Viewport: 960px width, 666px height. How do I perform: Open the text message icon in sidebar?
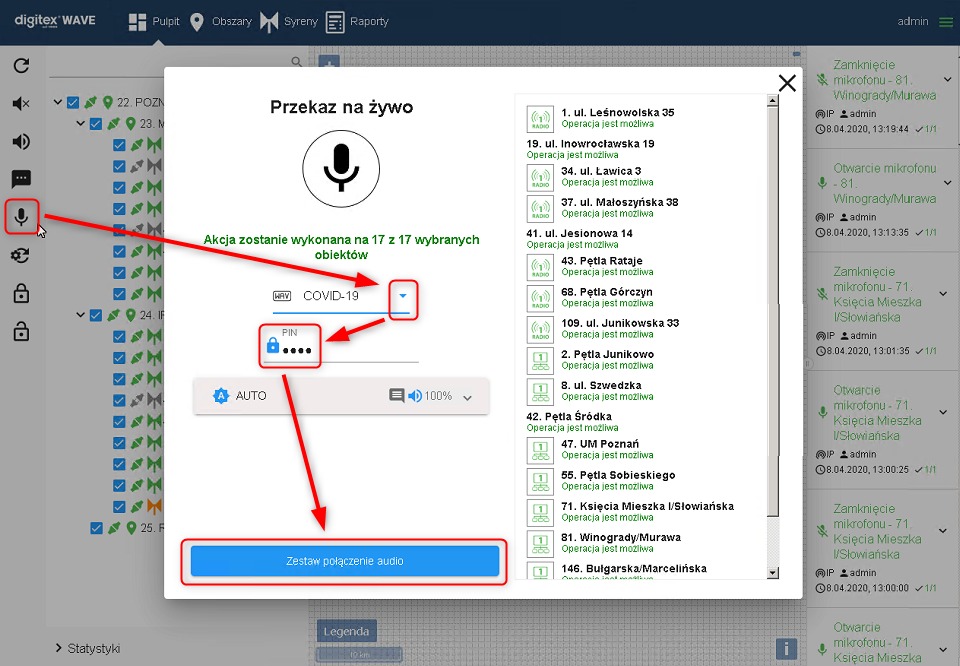[x=21, y=179]
